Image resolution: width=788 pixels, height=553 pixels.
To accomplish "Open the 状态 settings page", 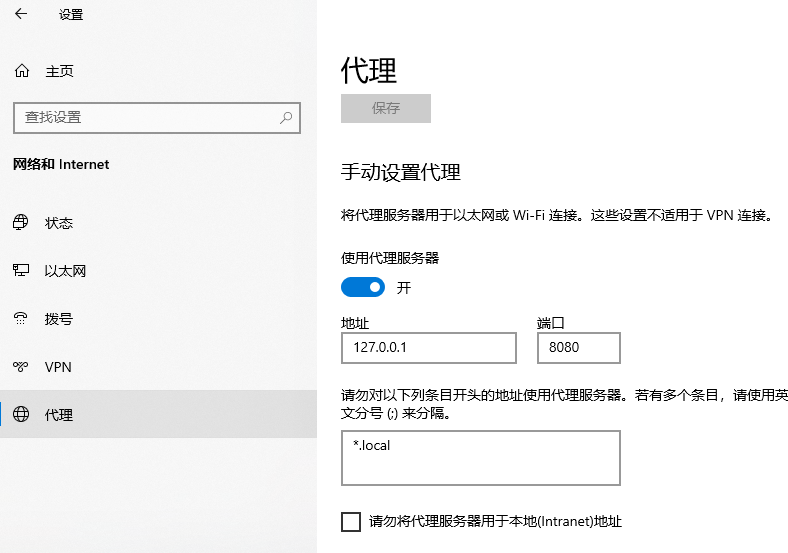I will pyautogui.click(x=59, y=223).
